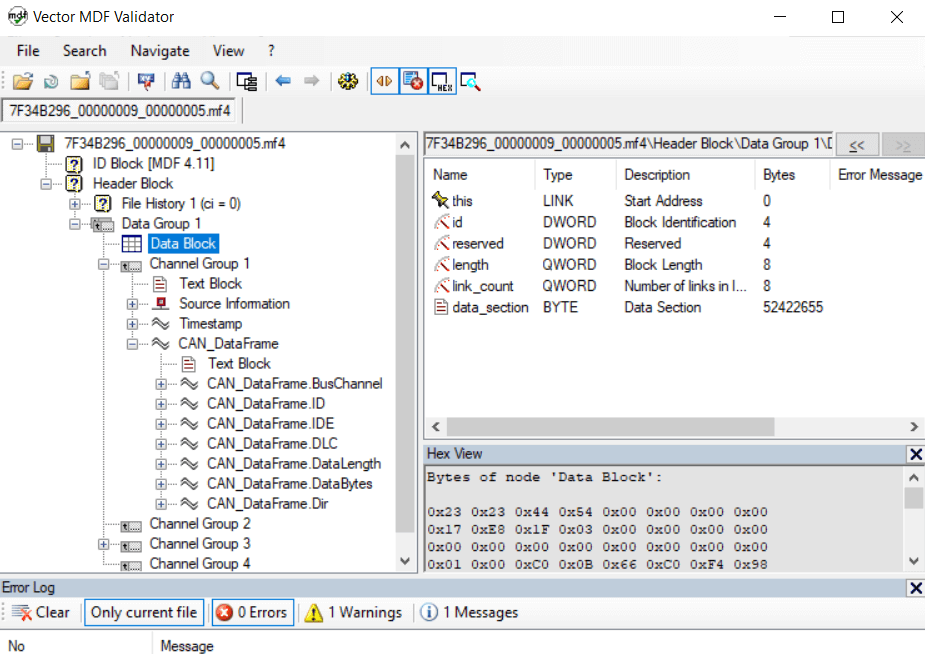
Task: Select the ID Block [MDF 4.11] question-mark icon
Action: click(74, 163)
